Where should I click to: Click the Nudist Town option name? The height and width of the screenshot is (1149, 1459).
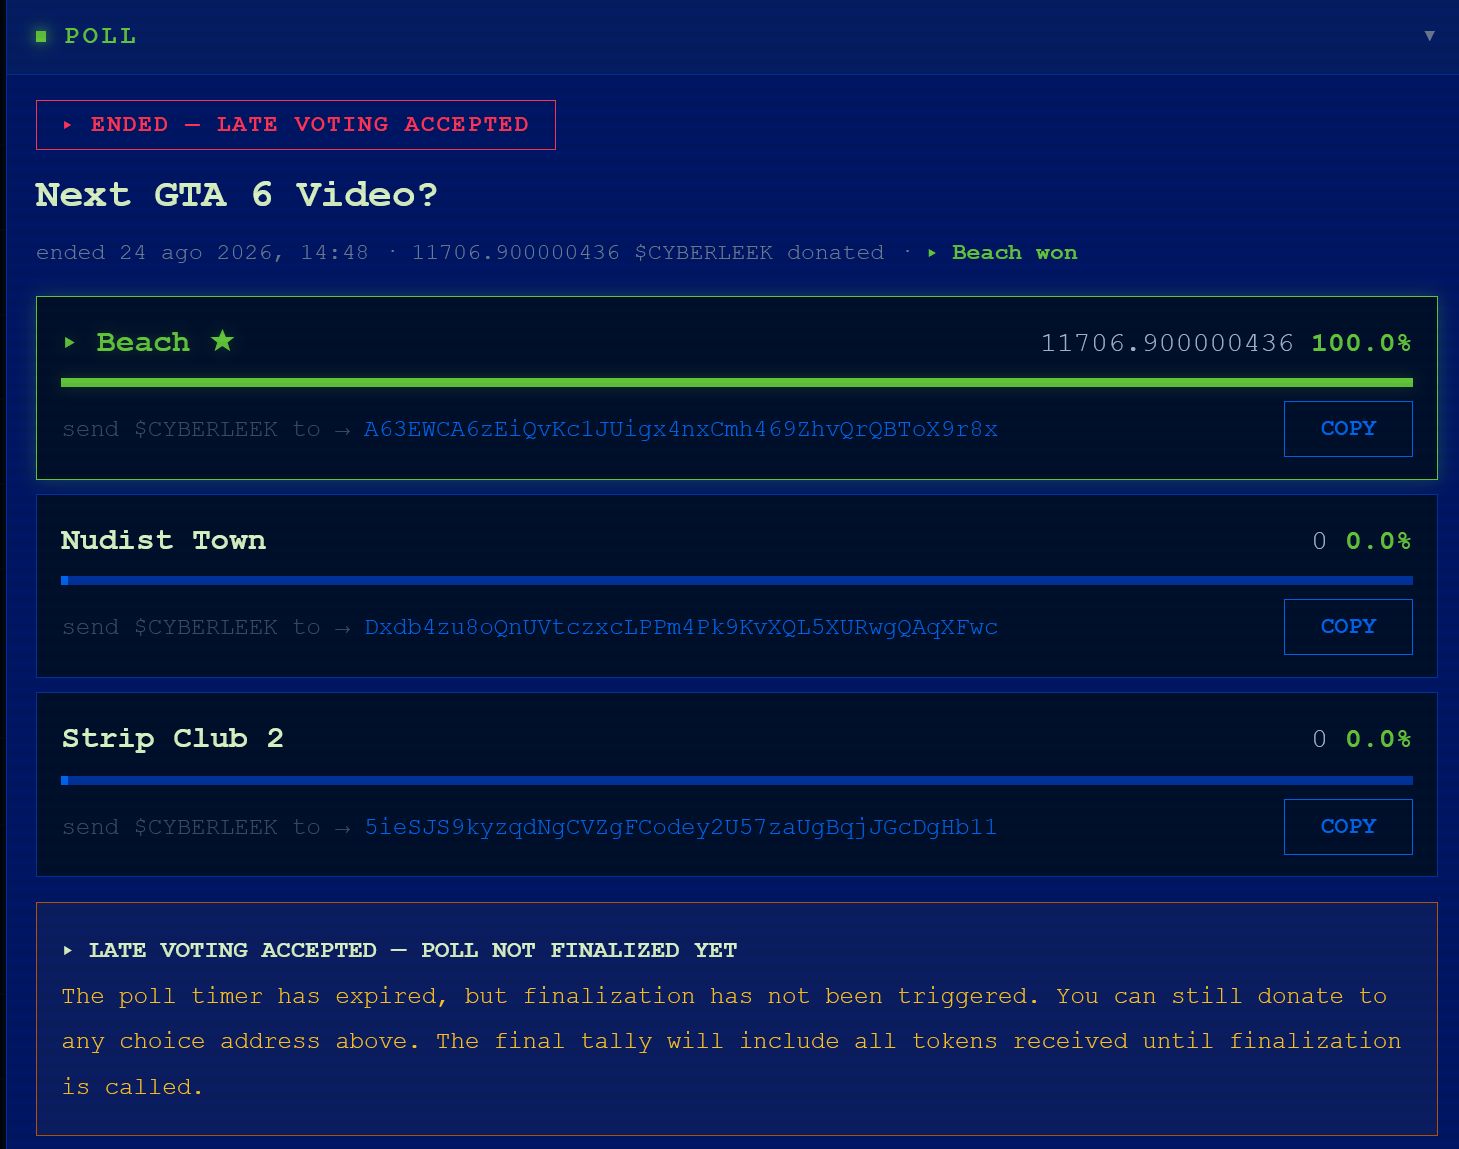[163, 540]
